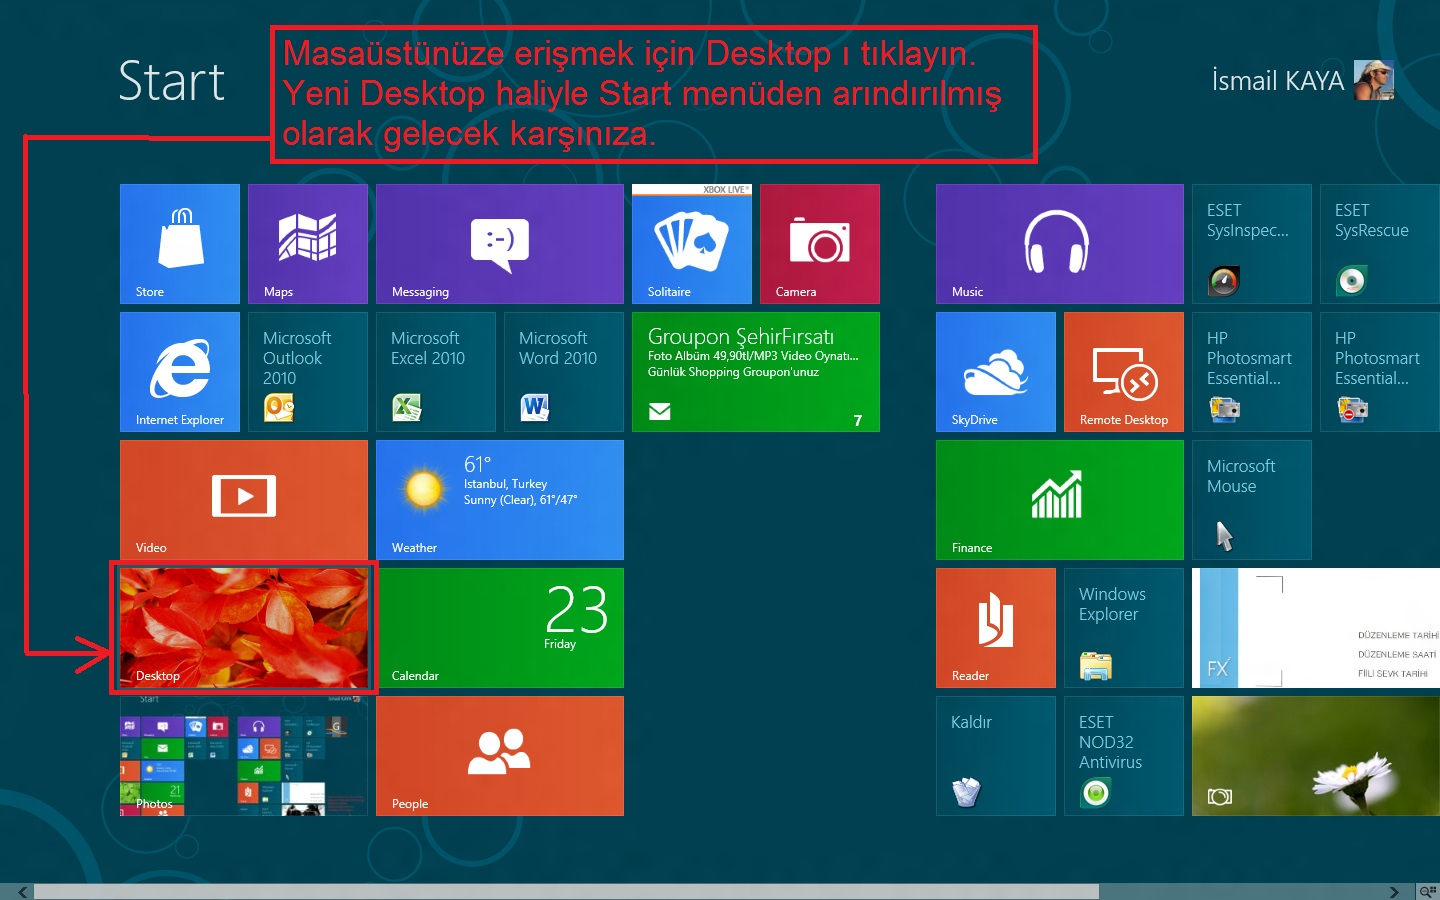The height and width of the screenshot is (900, 1440).
Task: Open Microsoft Word 2010 tile
Action: point(564,372)
